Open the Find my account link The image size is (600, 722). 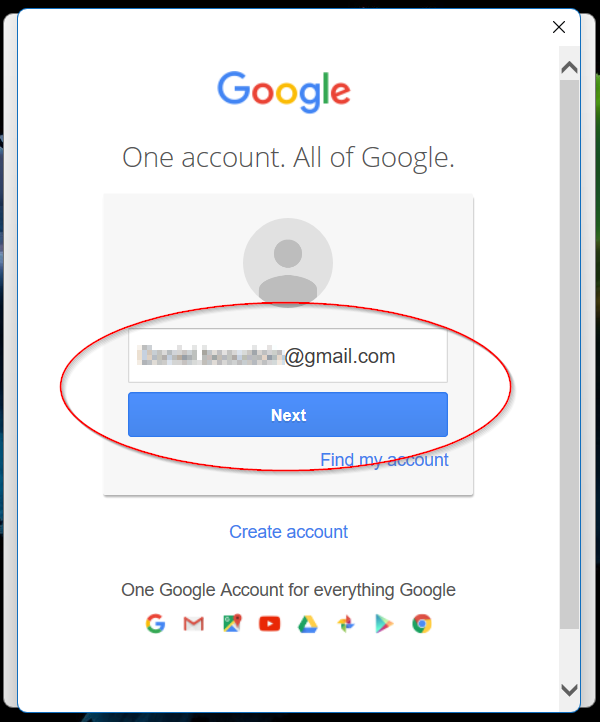pos(384,460)
